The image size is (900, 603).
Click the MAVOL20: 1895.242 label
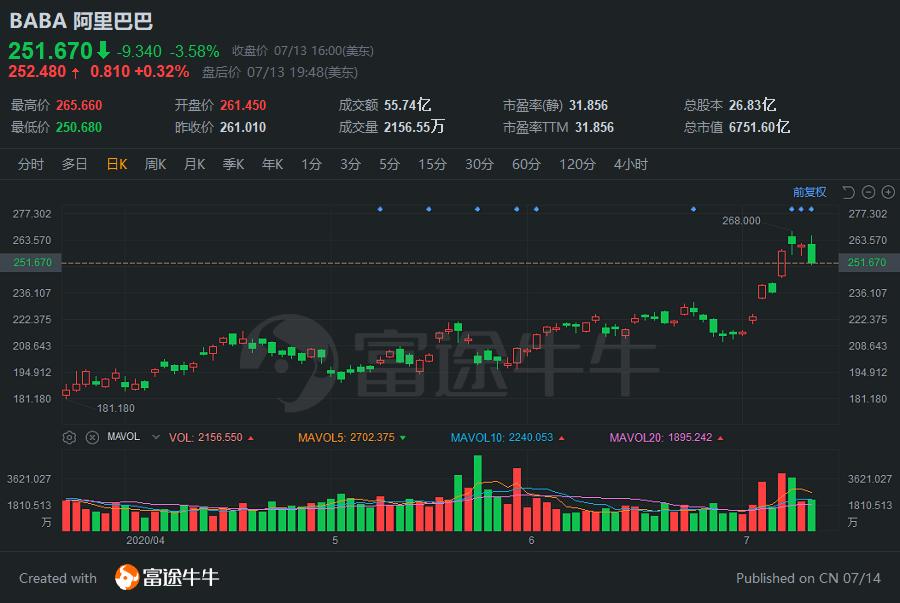[661, 438]
